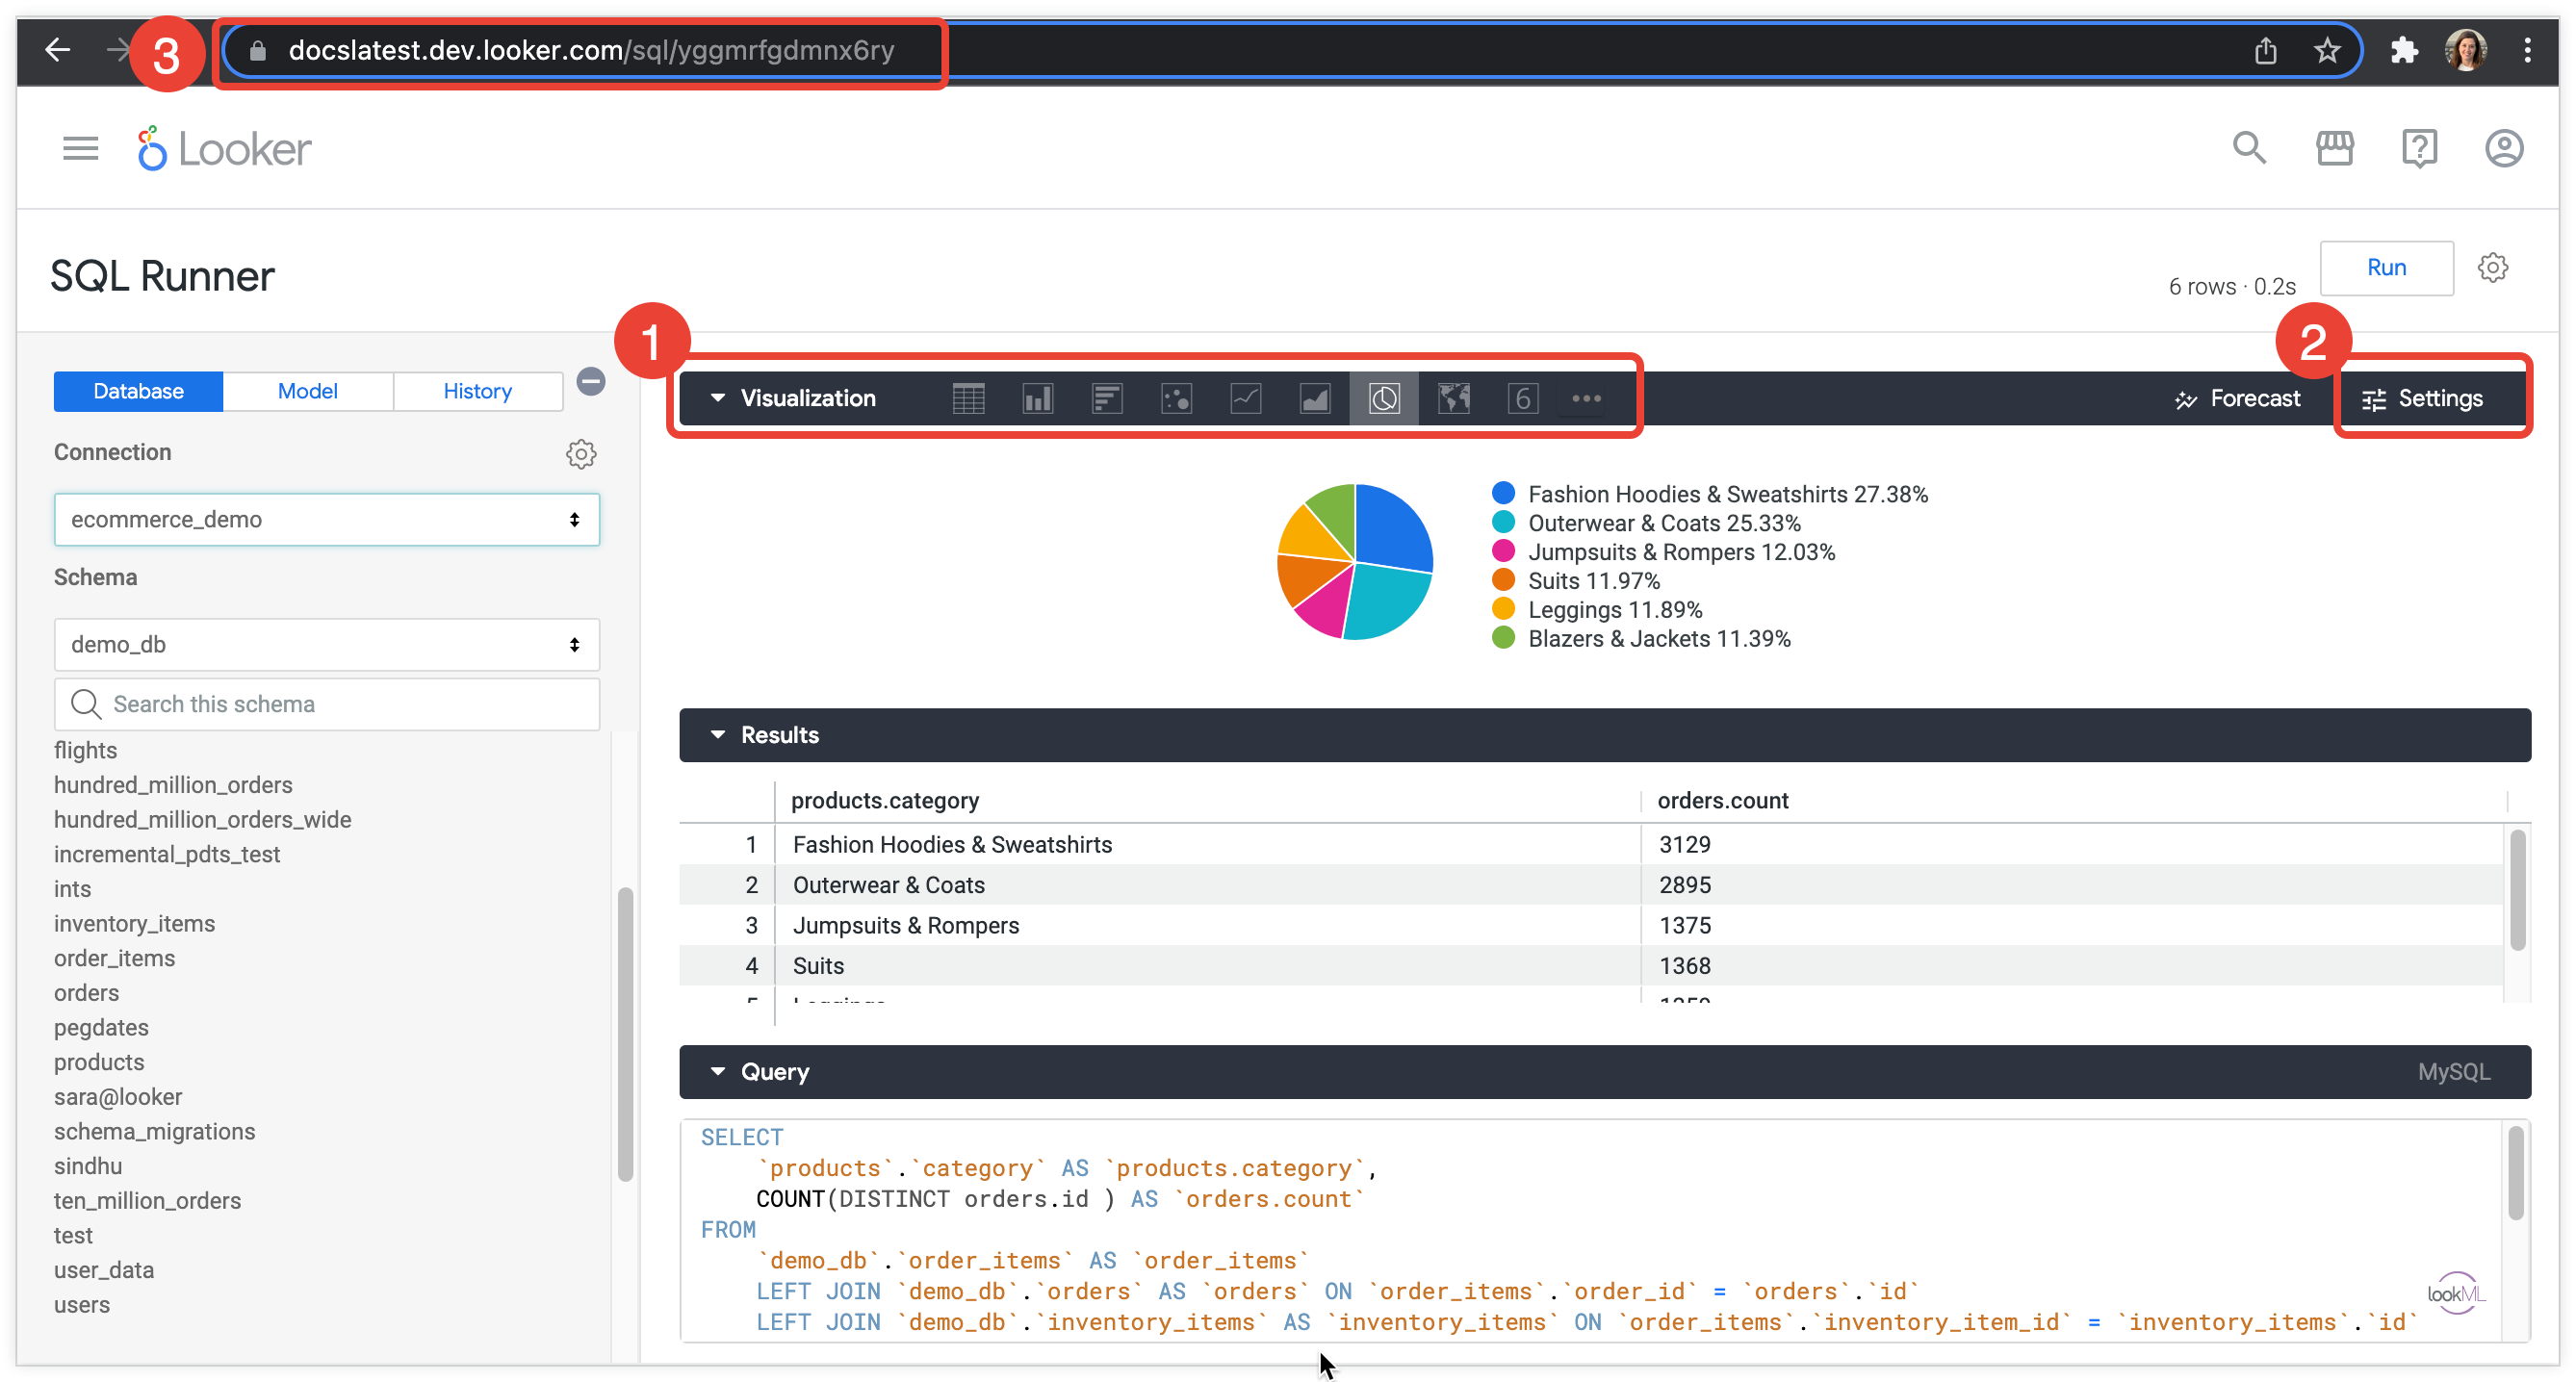2576x1382 pixels.
Task: Pick the area chart visualization
Action: click(1314, 398)
